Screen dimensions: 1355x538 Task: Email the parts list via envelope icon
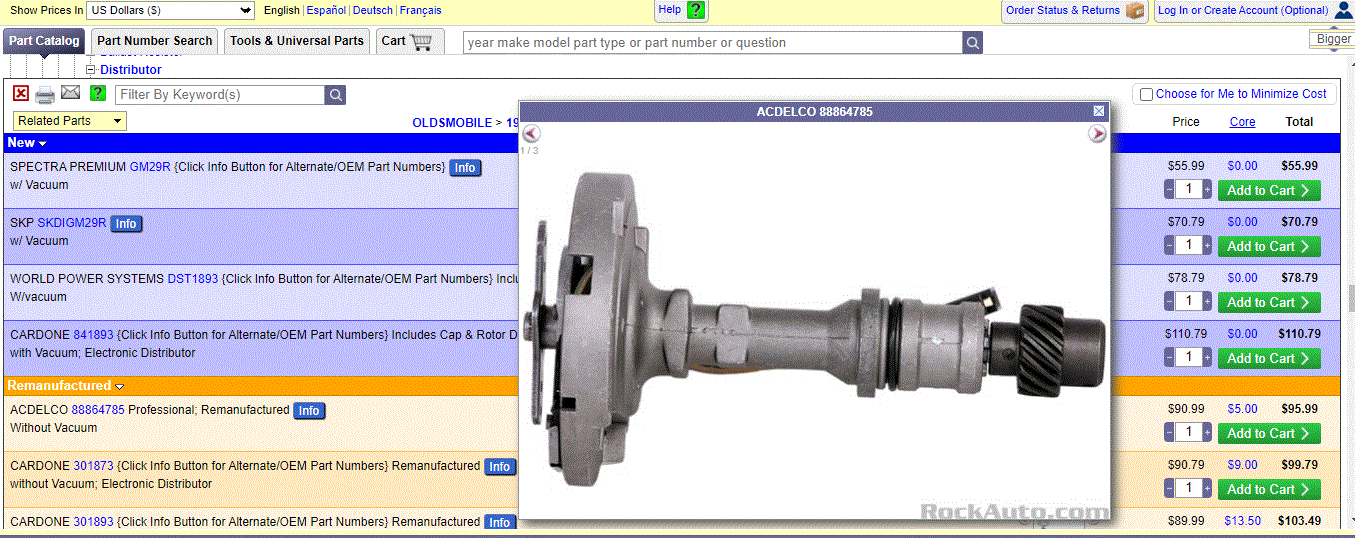70,93
